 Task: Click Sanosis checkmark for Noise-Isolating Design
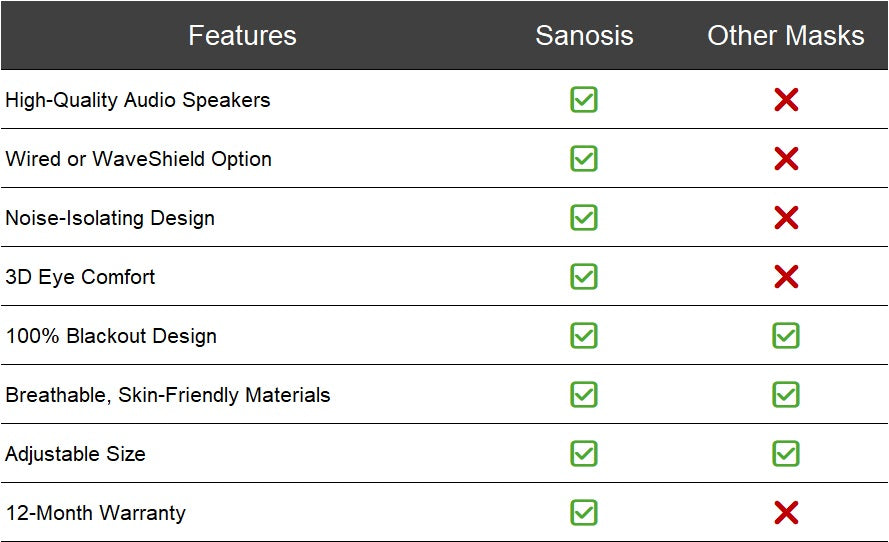click(584, 217)
